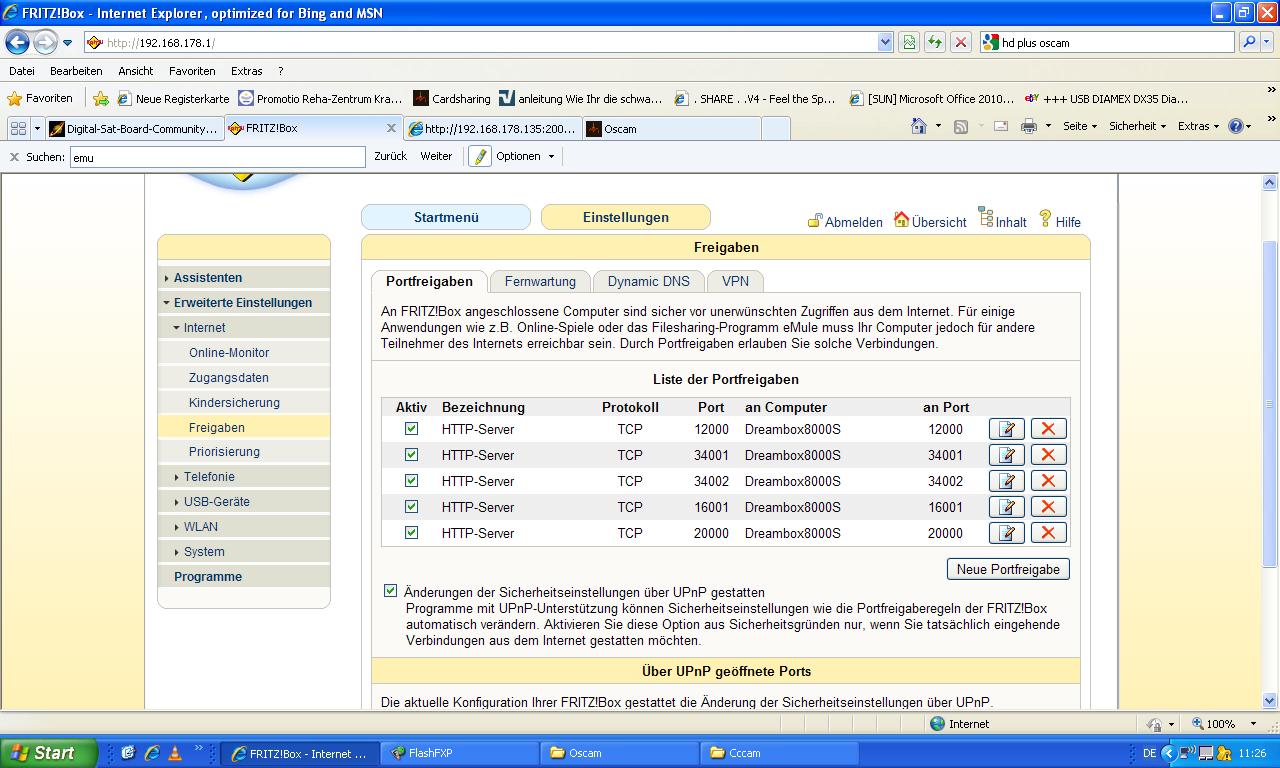Image resolution: width=1280 pixels, height=768 pixels.
Task: Disable the port 12000 Aktiv checkbox
Action: pyautogui.click(x=411, y=429)
